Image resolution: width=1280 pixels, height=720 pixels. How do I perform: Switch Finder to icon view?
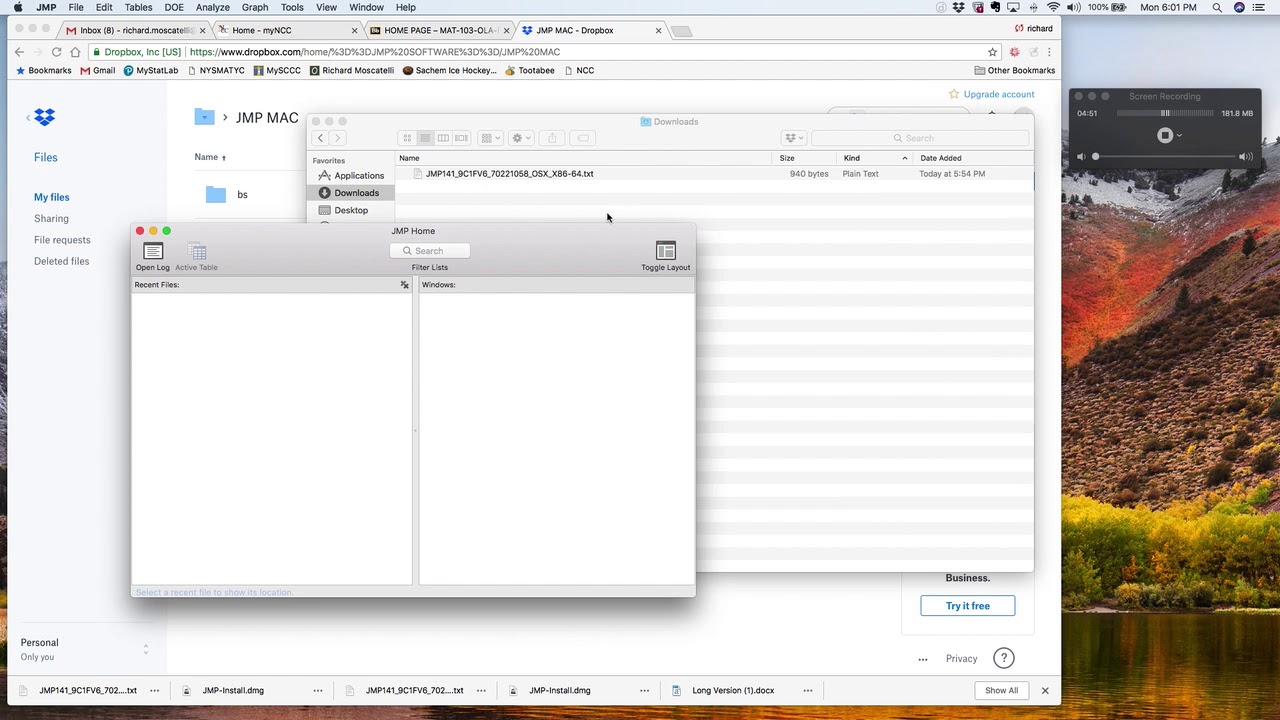407,138
